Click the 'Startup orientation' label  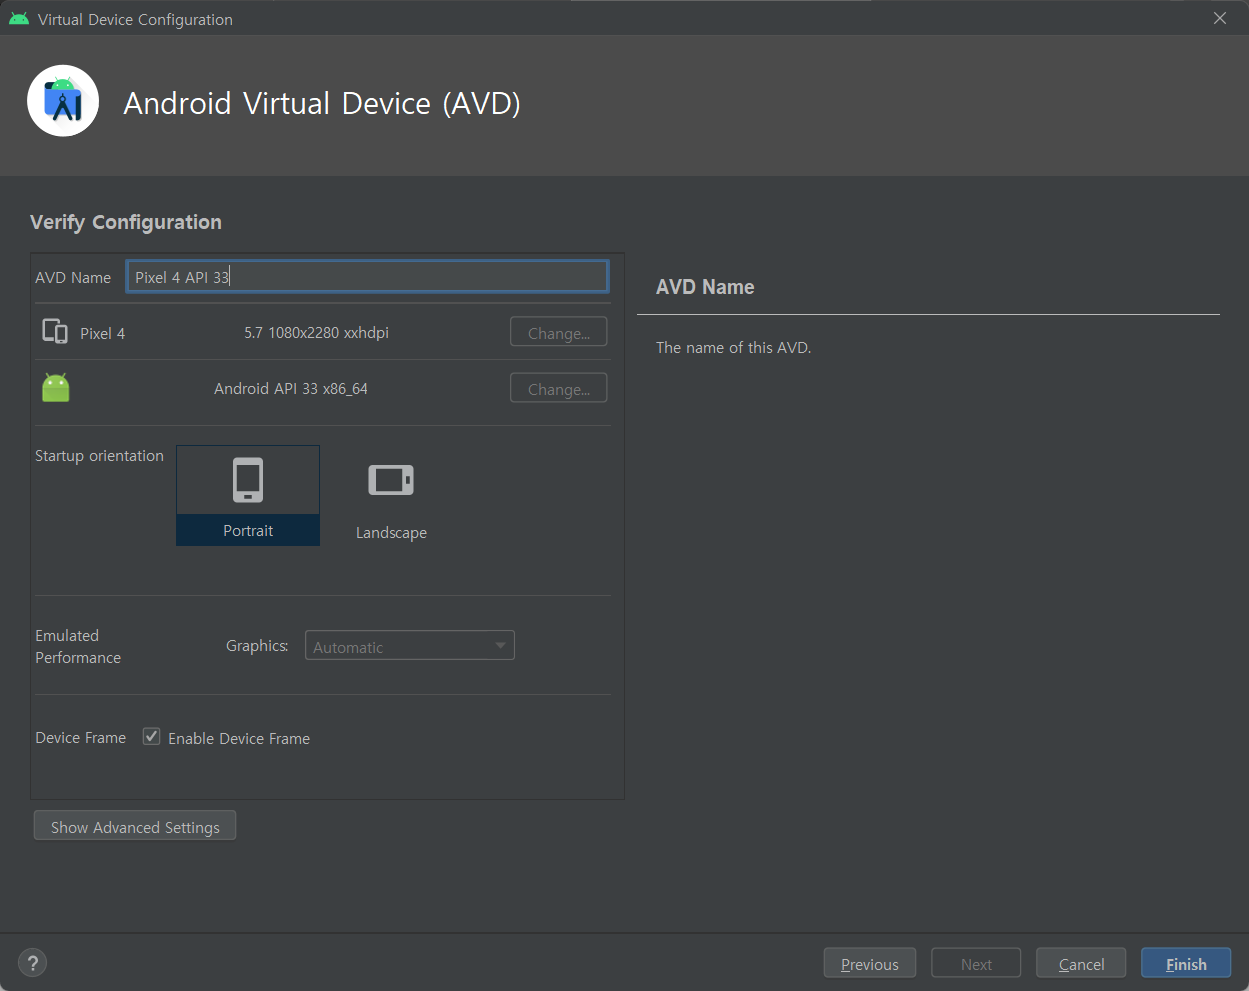click(x=99, y=455)
